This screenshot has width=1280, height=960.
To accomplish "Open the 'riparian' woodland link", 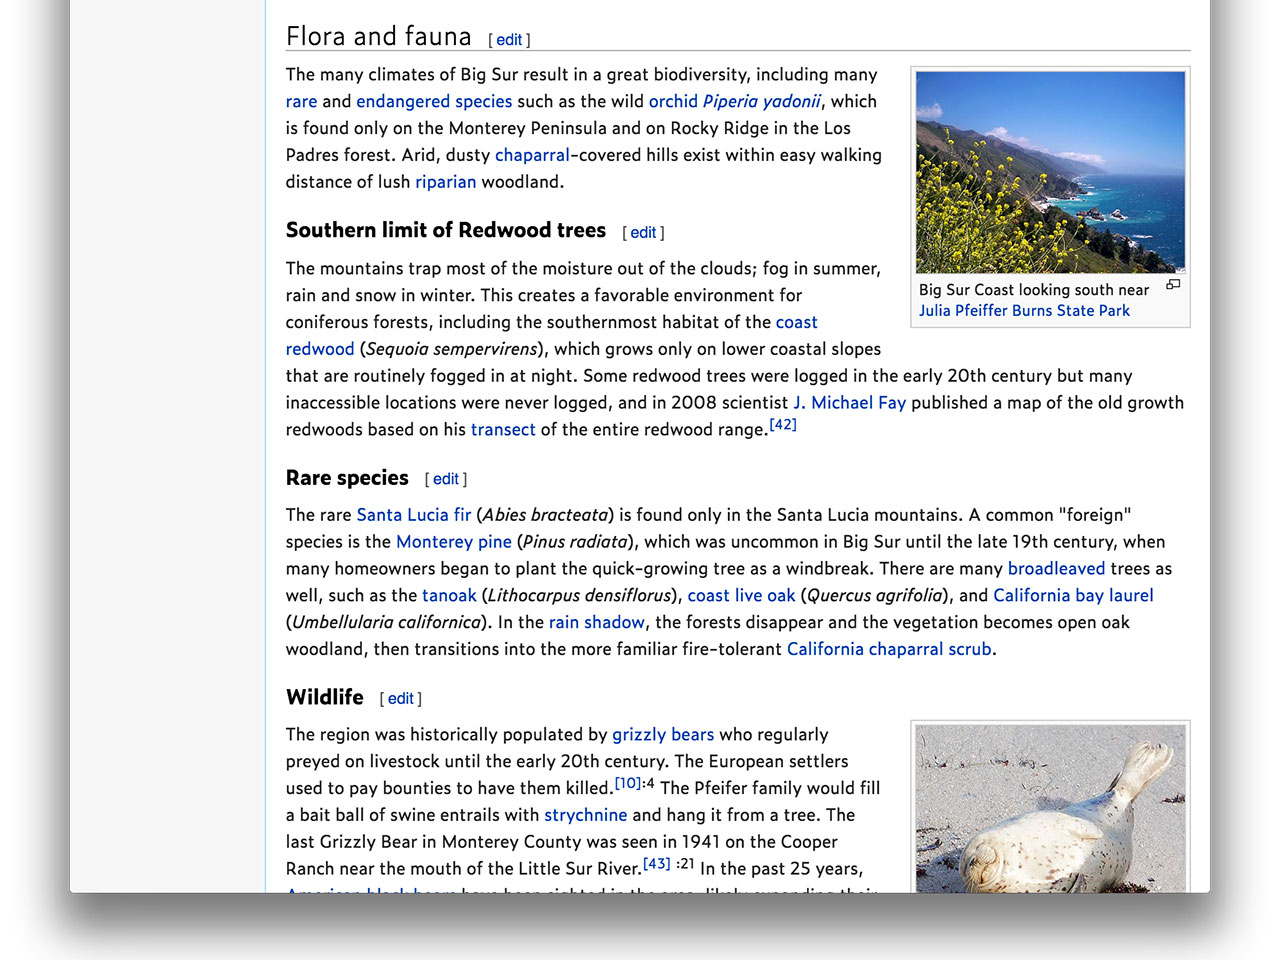I will pyautogui.click(x=446, y=182).
